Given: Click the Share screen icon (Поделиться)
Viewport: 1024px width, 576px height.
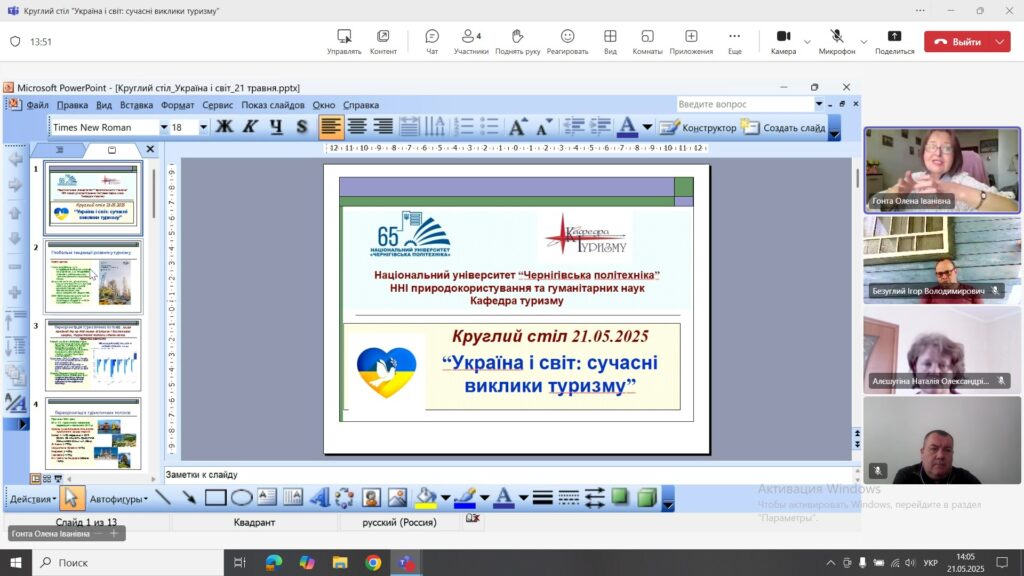Looking at the screenshot, I should tap(894, 41).
